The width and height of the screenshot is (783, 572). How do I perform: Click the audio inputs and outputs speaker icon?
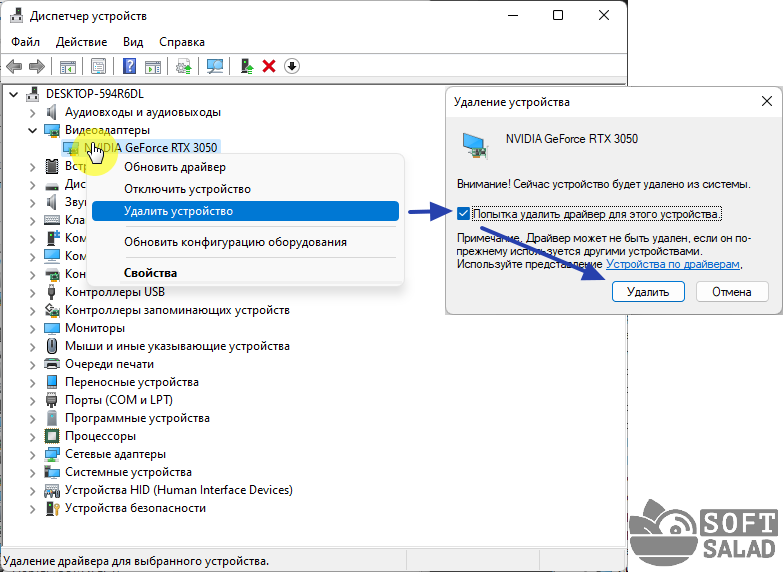coord(51,112)
